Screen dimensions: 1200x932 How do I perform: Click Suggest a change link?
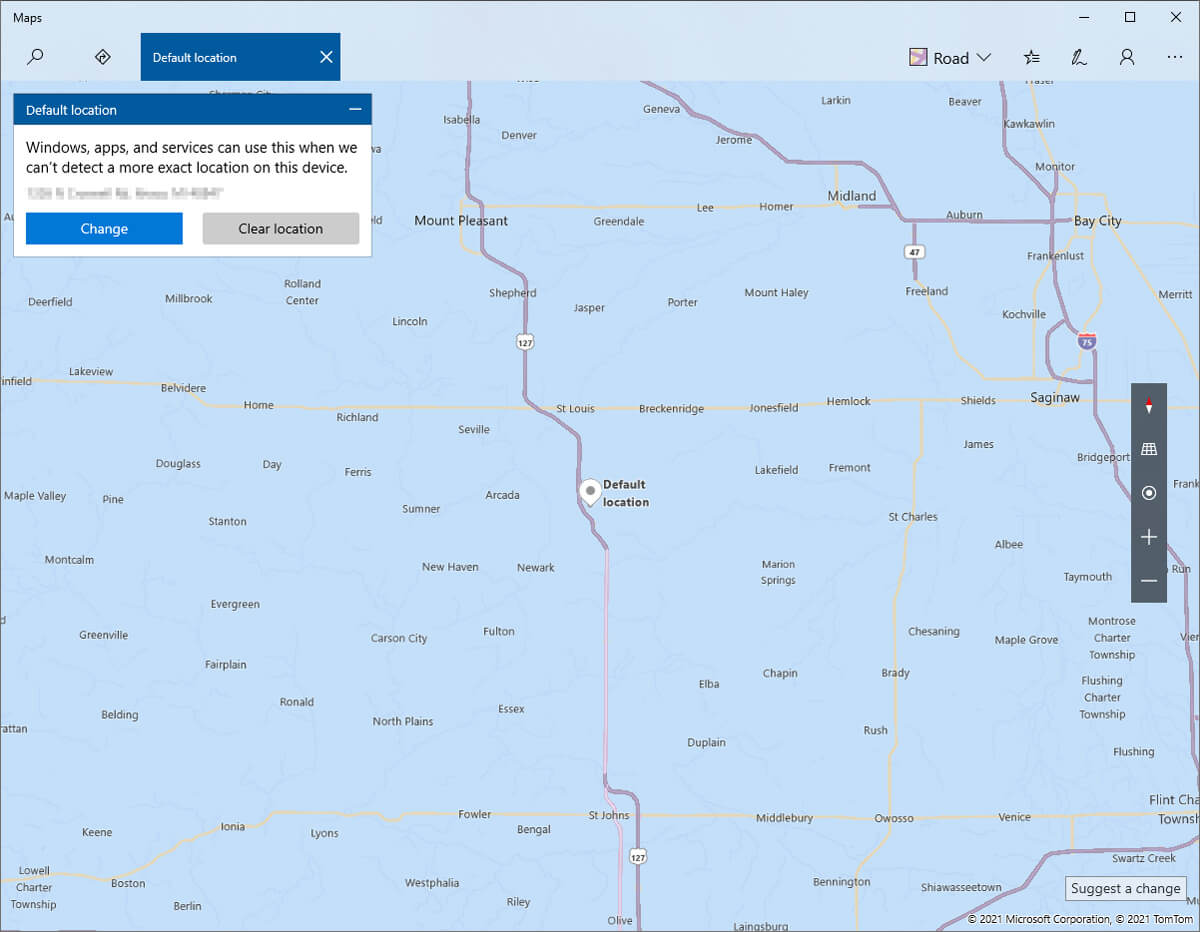click(1125, 888)
